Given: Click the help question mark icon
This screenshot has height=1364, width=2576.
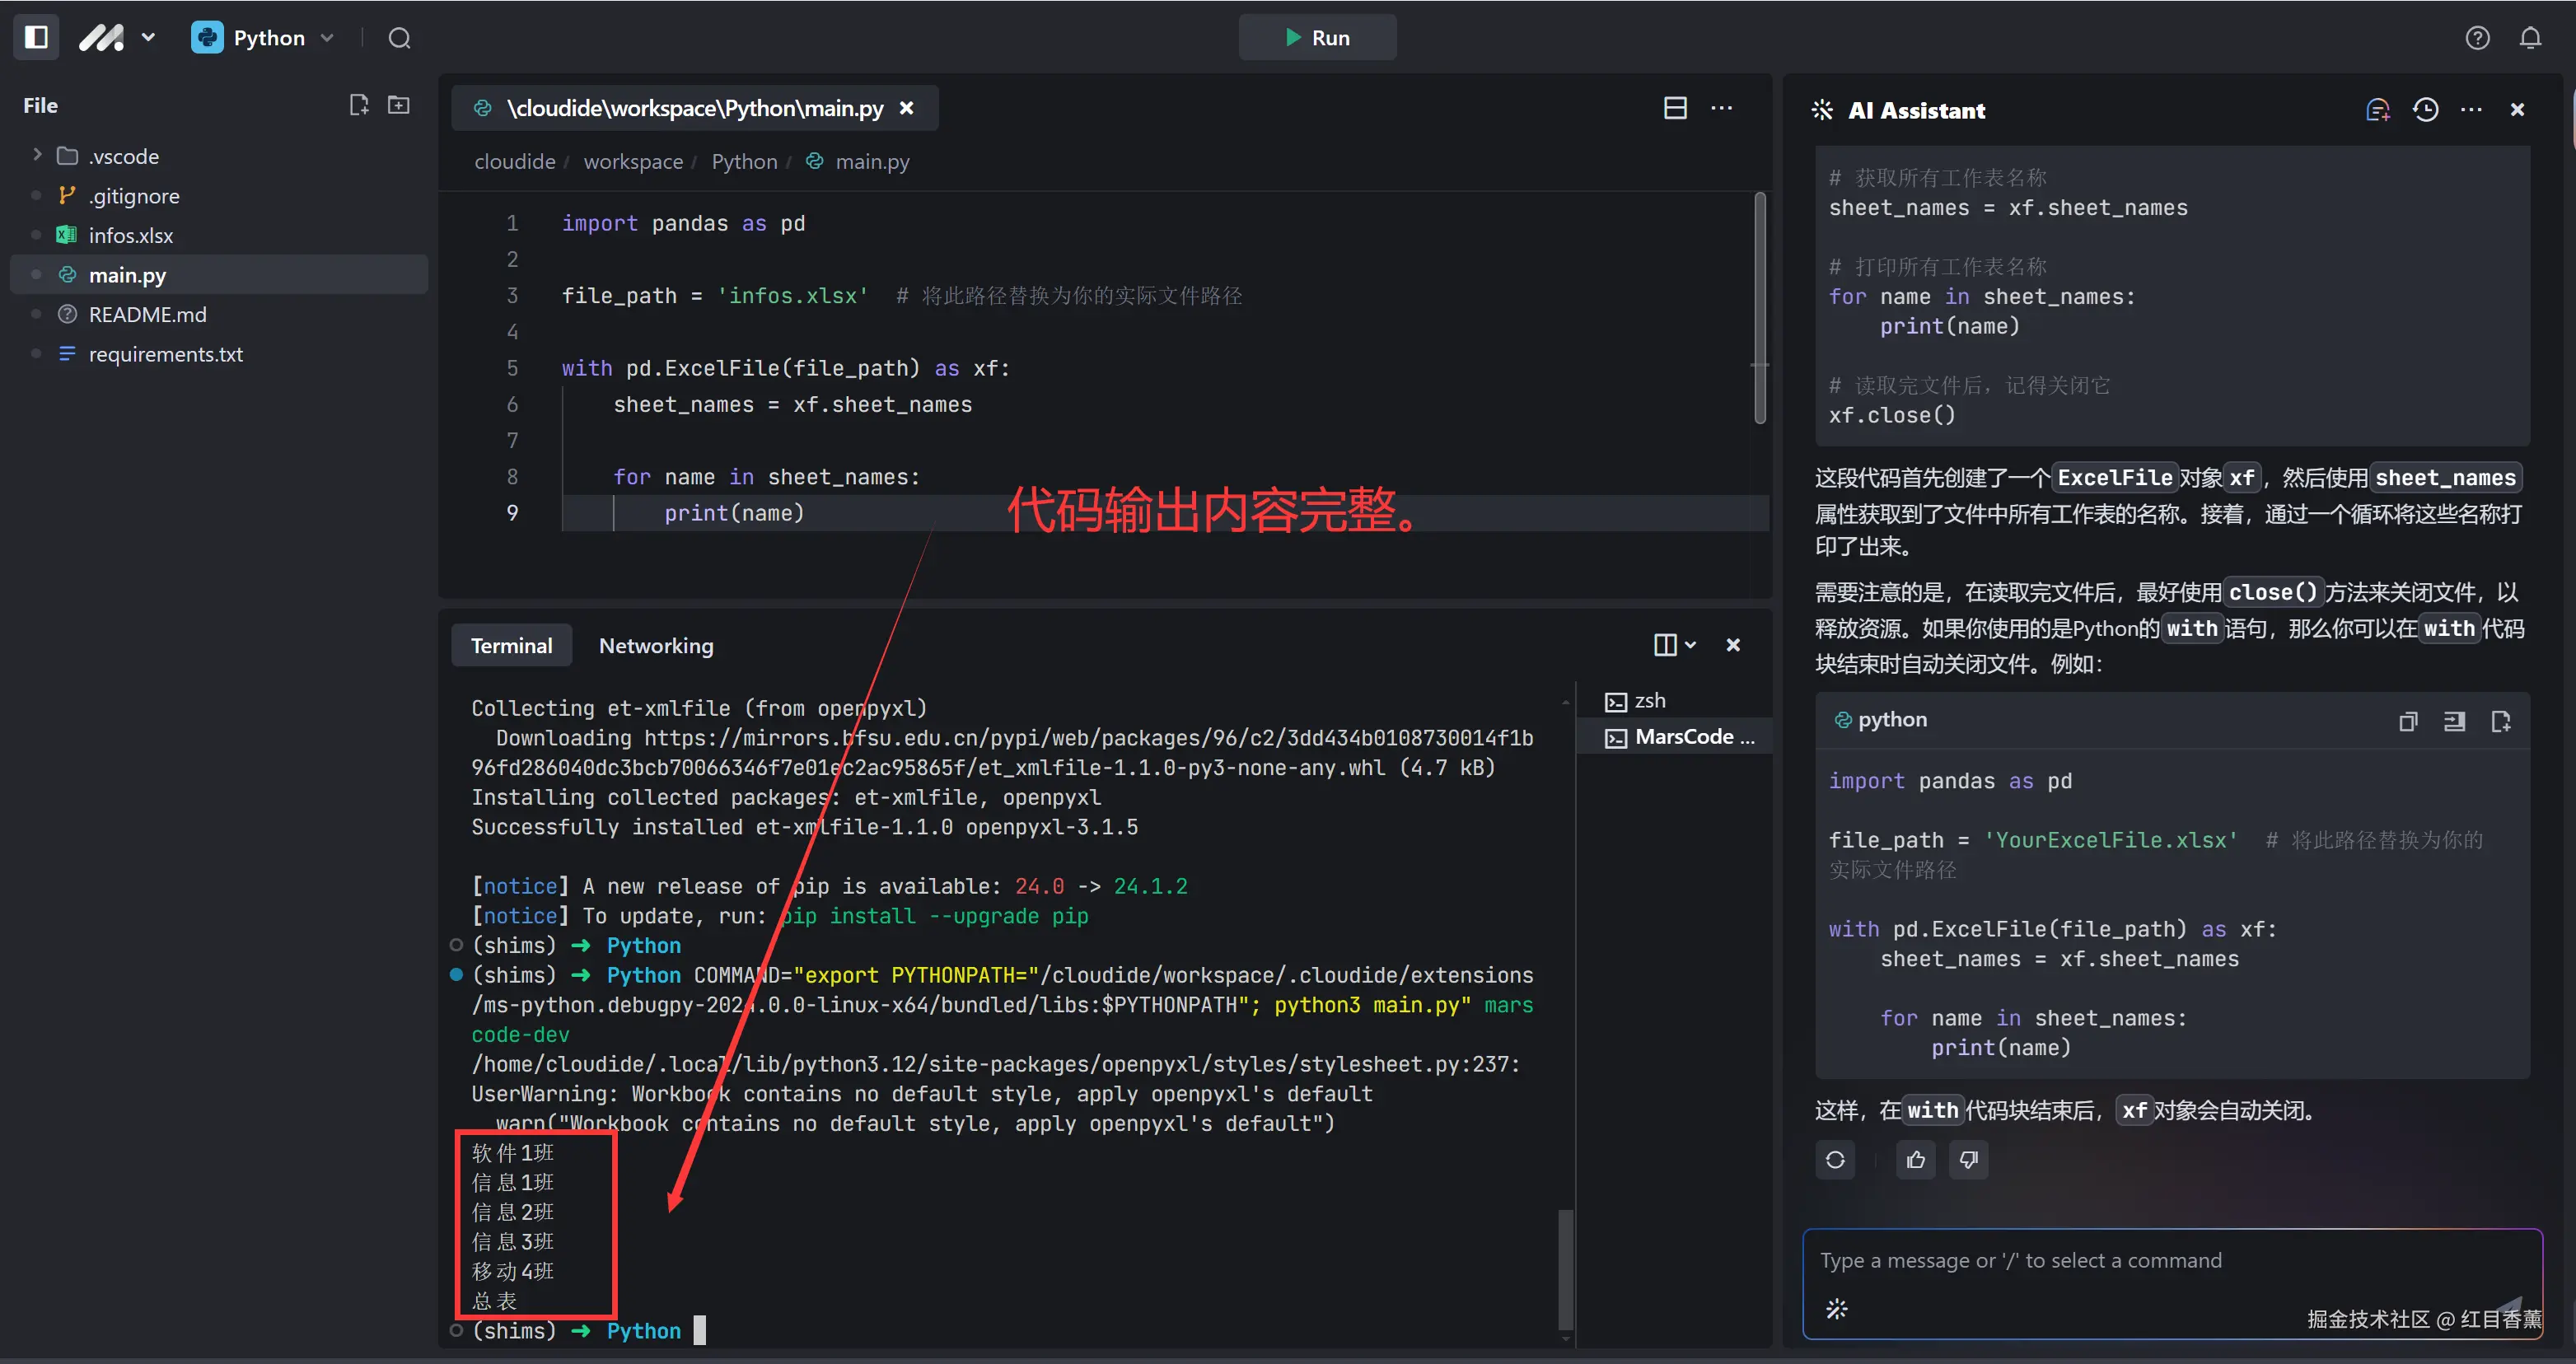Looking at the screenshot, I should tap(2477, 38).
